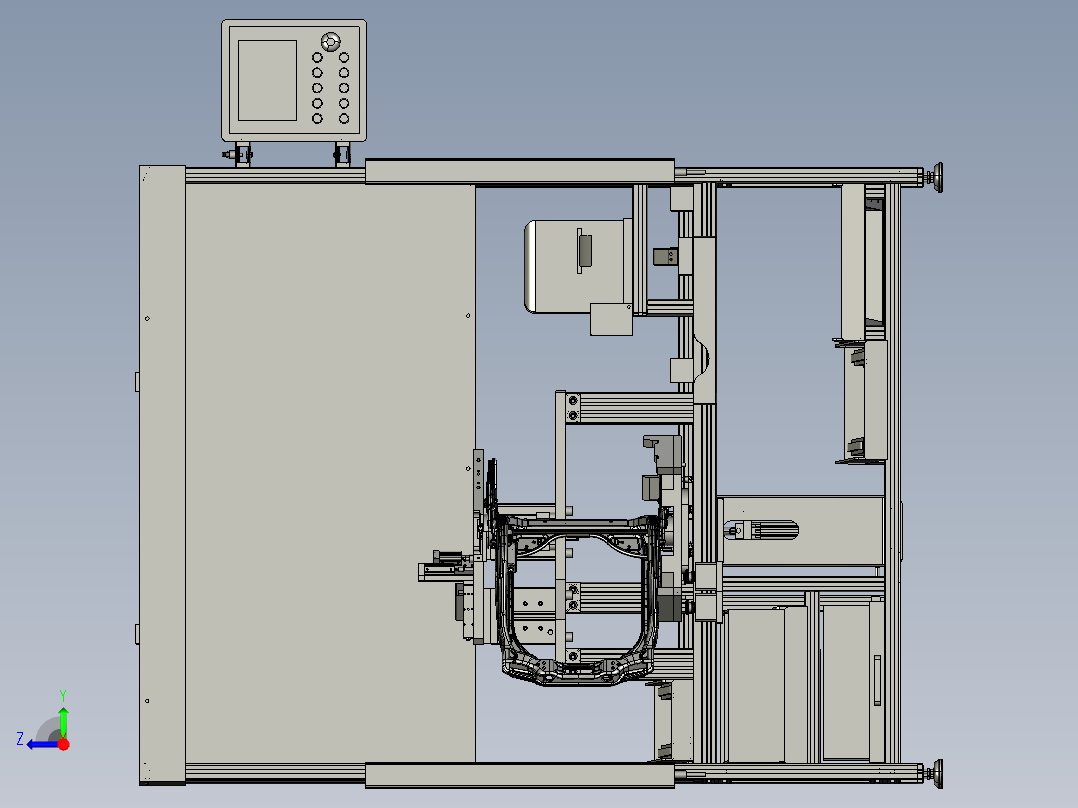This screenshot has height=808, width=1078.
Task: Select the slotted plate with the small cylinder at right
Action: tap(802, 530)
